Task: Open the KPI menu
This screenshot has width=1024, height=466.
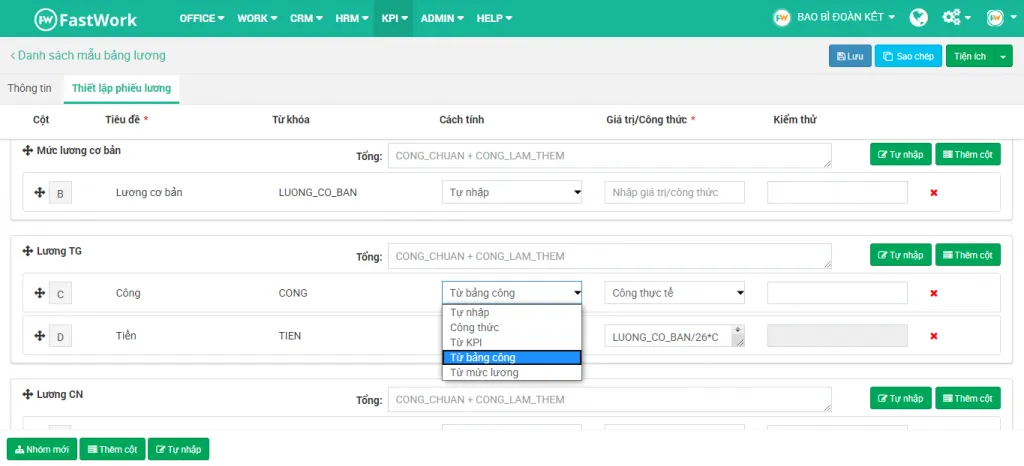Action: pyautogui.click(x=393, y=18)
